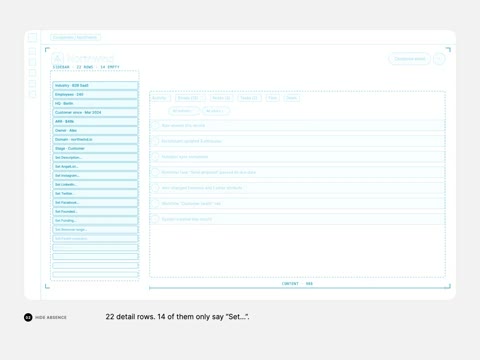Open the viewed this record activity entry
This screenshot has width=480, height=360.
[x=297, y=126]
